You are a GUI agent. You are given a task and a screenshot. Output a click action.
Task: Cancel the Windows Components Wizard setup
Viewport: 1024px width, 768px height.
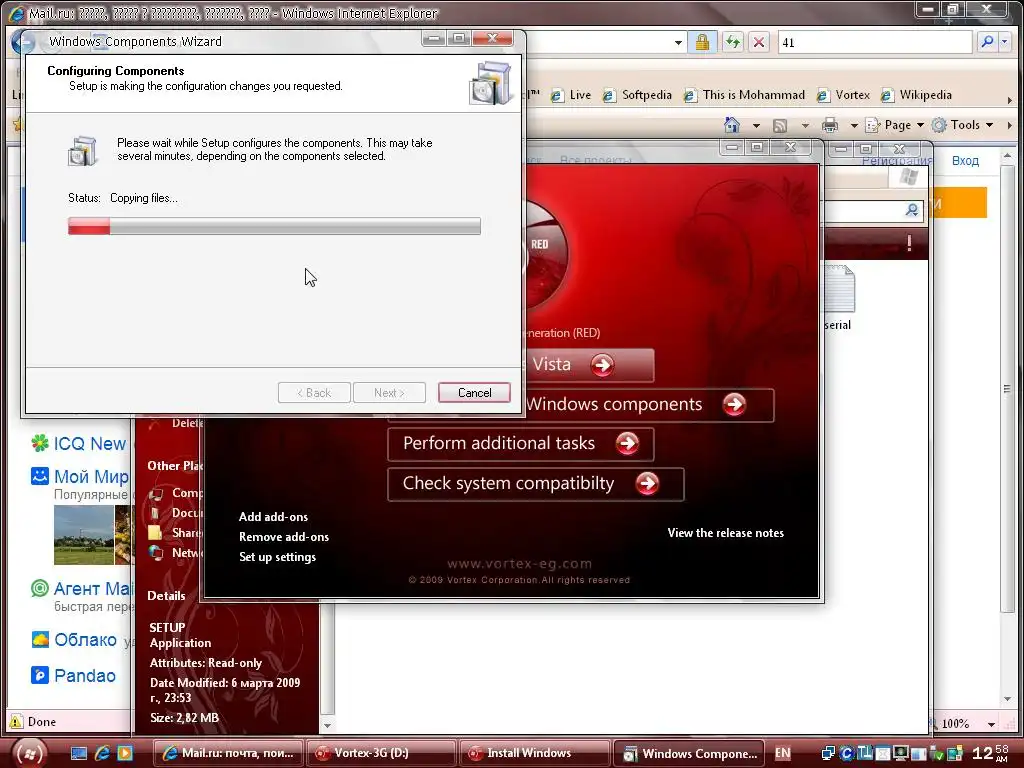[474, 392]
